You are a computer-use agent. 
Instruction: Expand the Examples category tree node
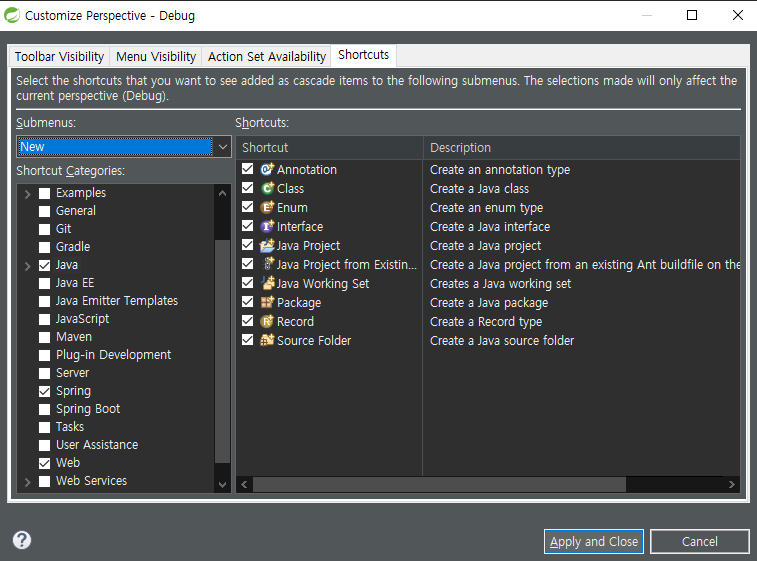(28, 194)
